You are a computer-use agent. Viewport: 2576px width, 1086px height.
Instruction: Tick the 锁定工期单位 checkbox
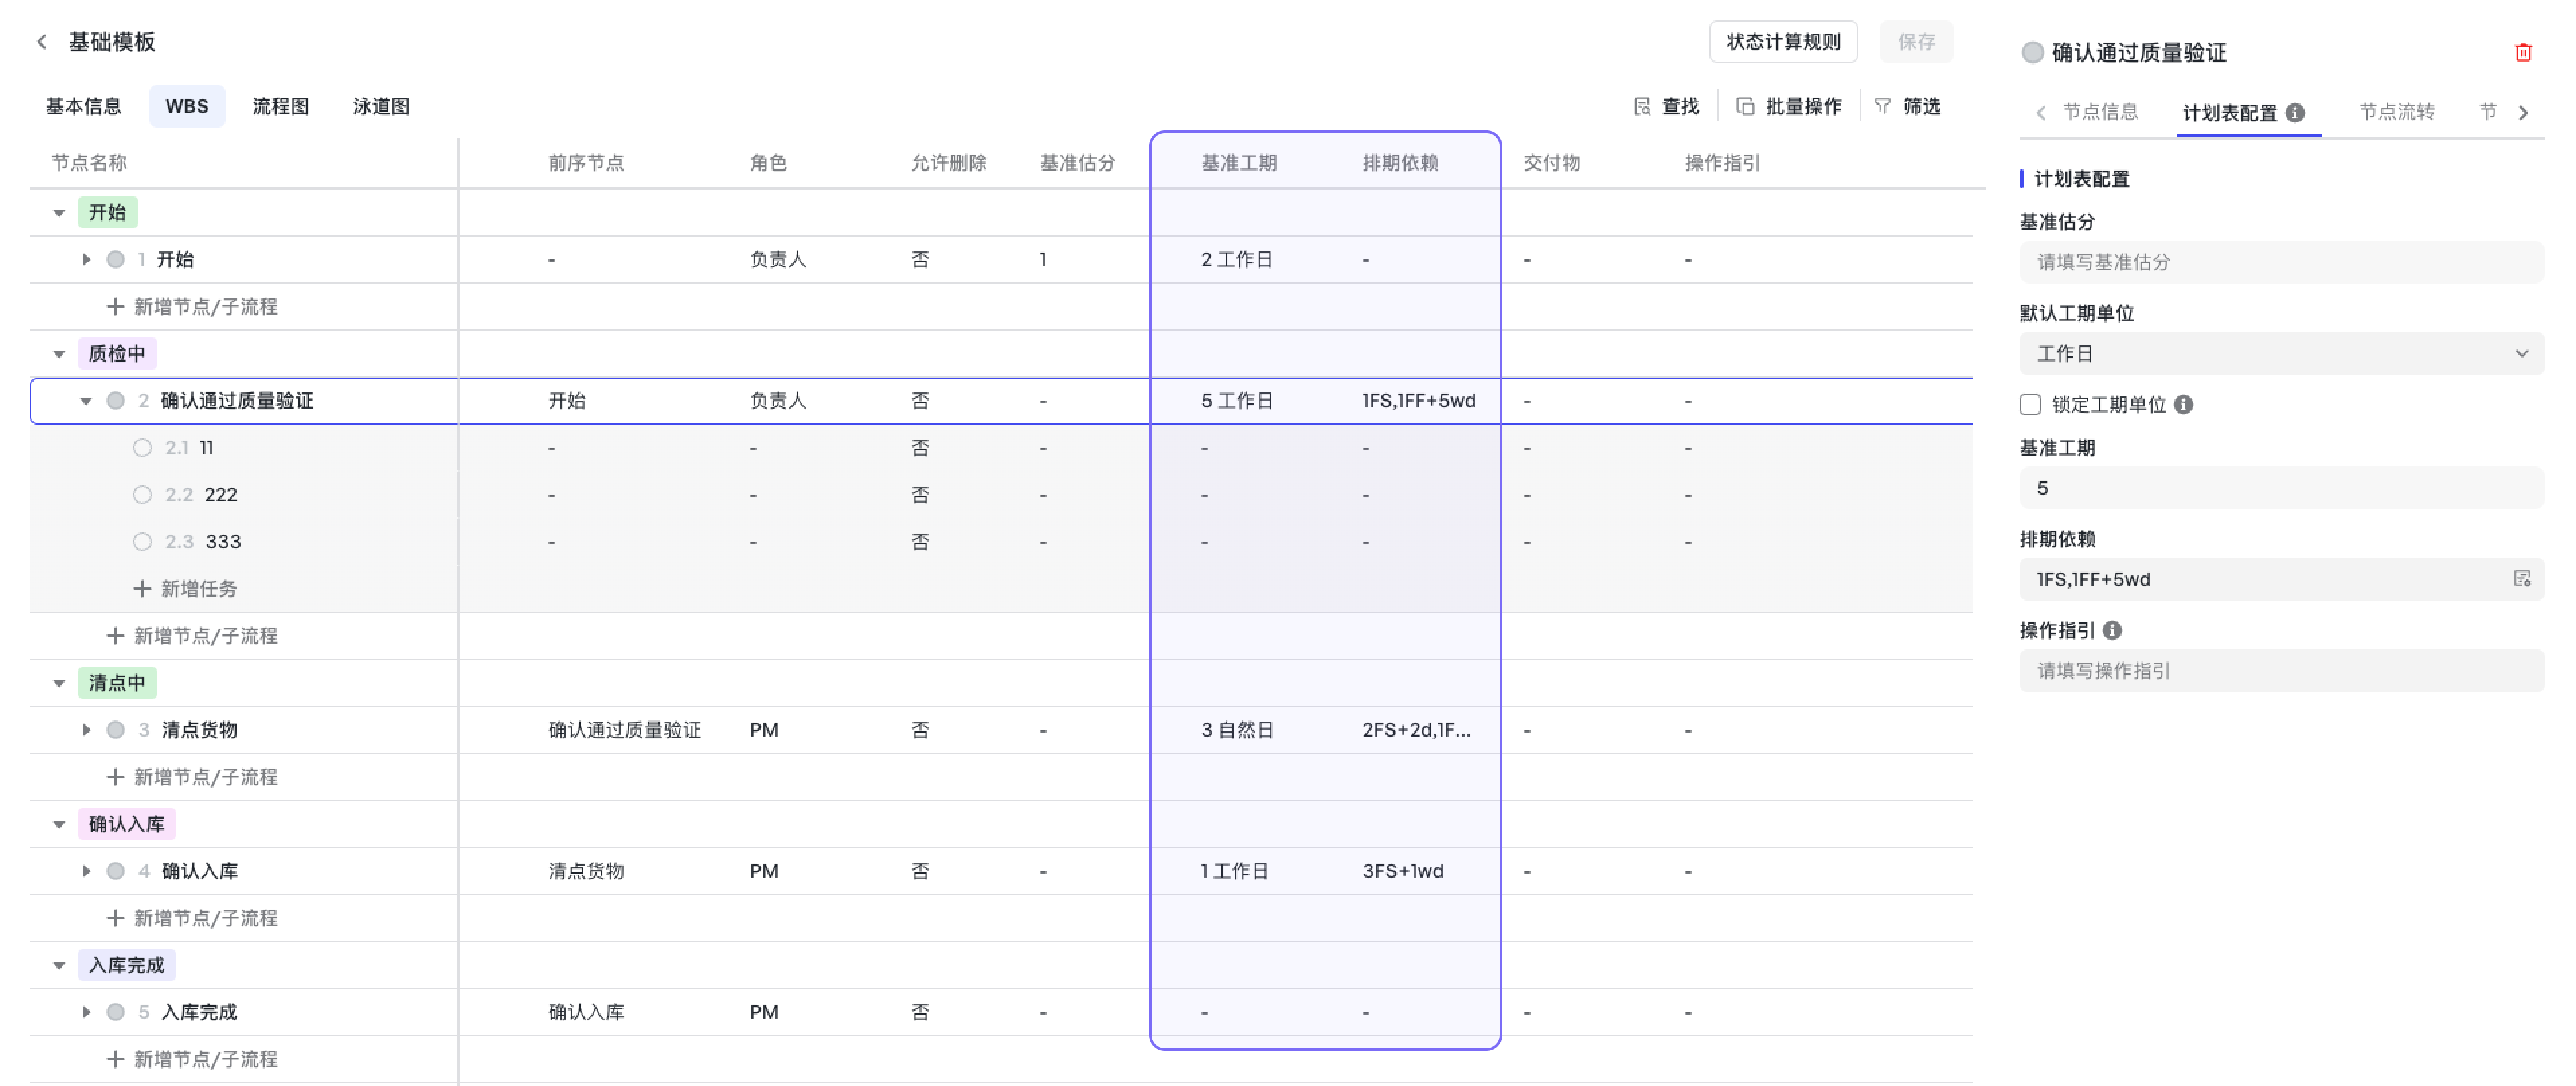2030,405
